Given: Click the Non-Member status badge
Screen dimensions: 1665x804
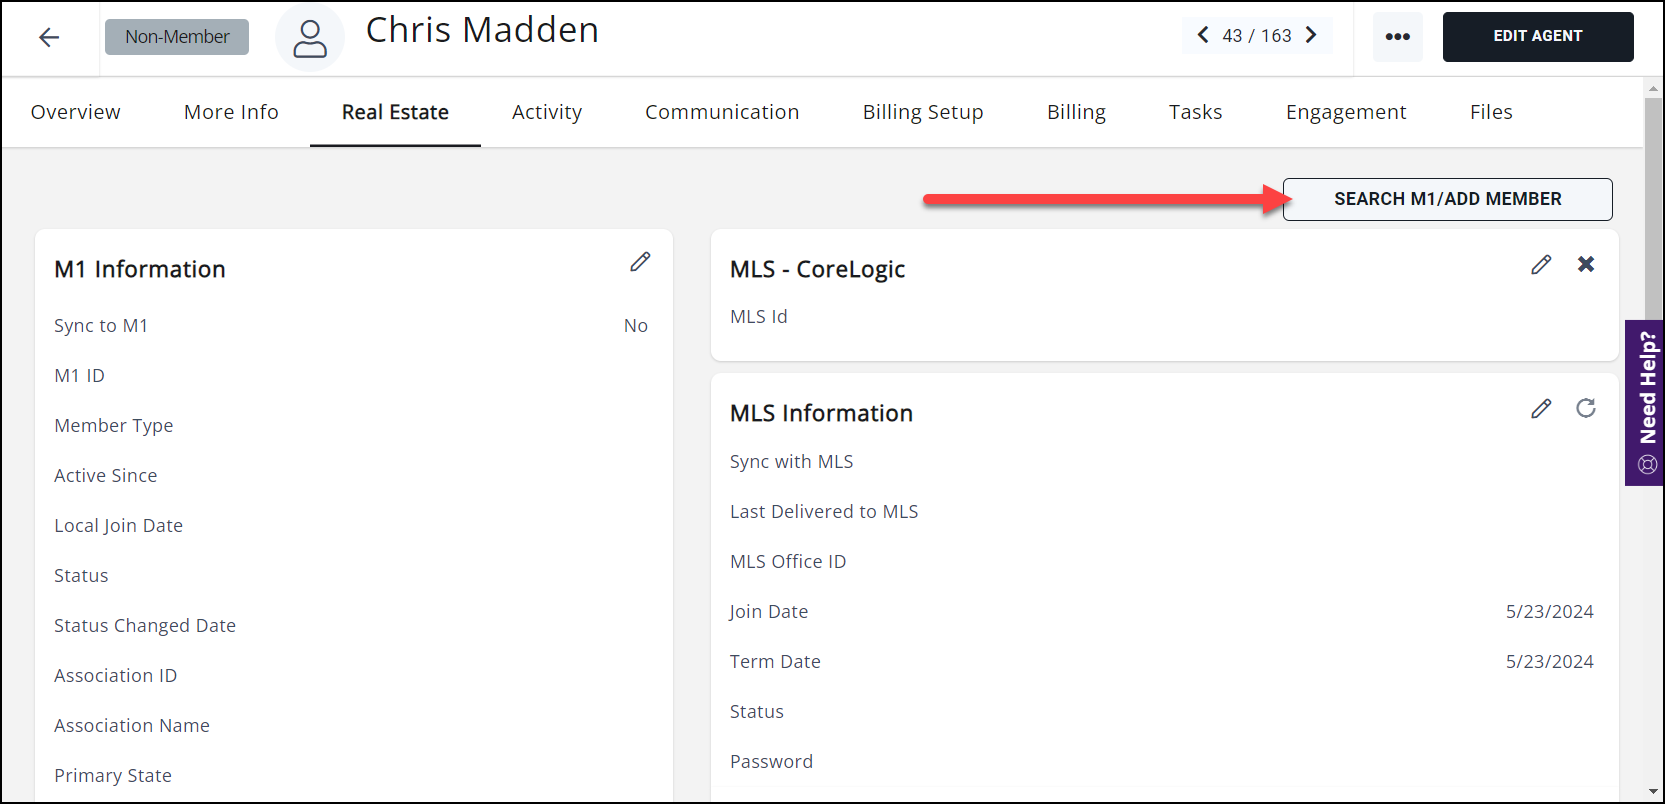Looking at the screenshot, I should click(177, 37).
